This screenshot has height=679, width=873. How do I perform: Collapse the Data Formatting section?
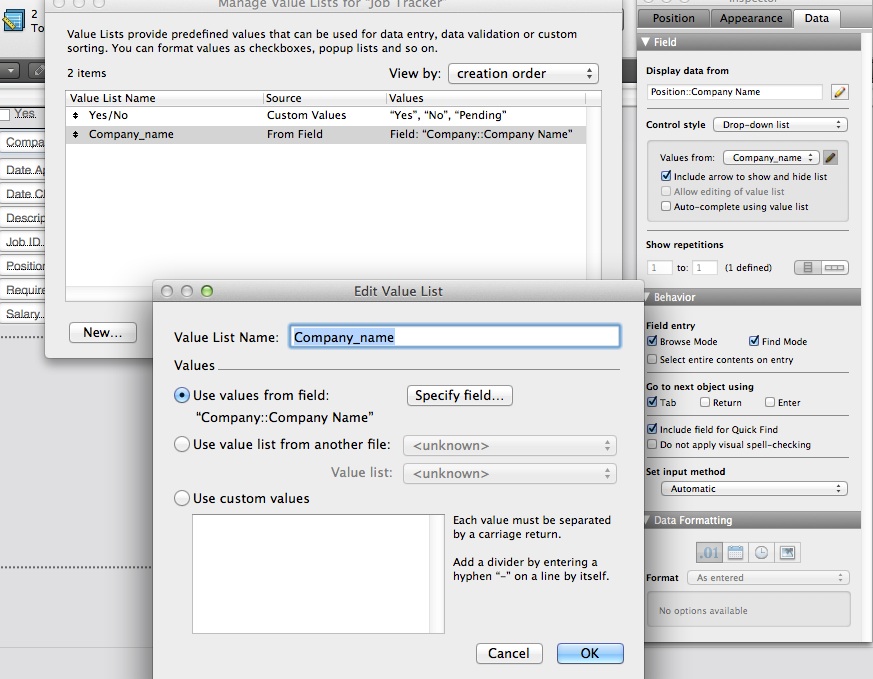point(646,521)
